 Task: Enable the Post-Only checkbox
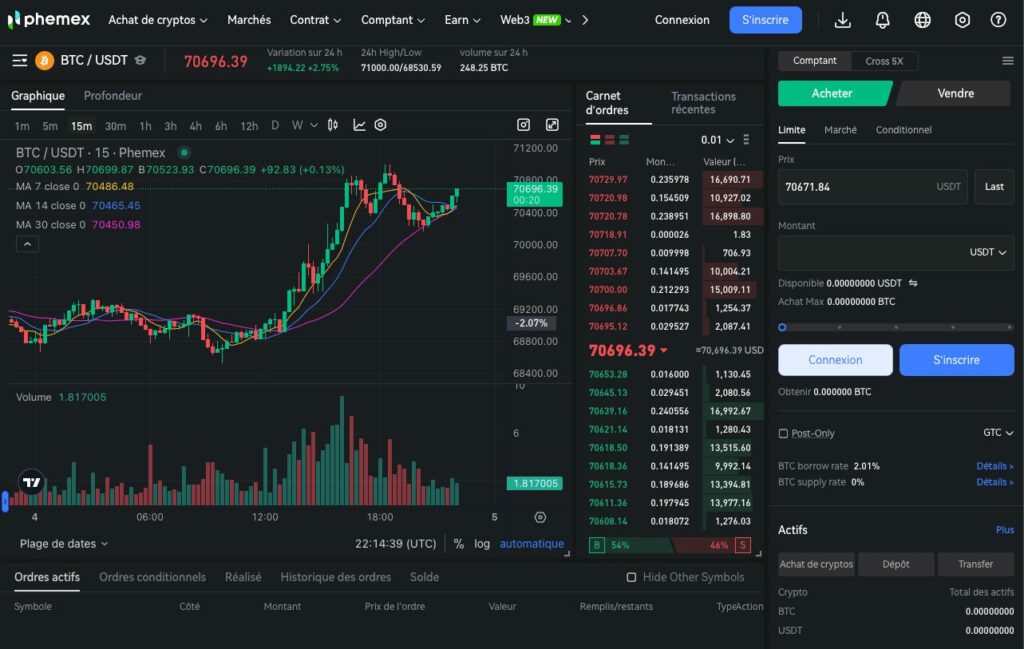[x=781, y=432]
